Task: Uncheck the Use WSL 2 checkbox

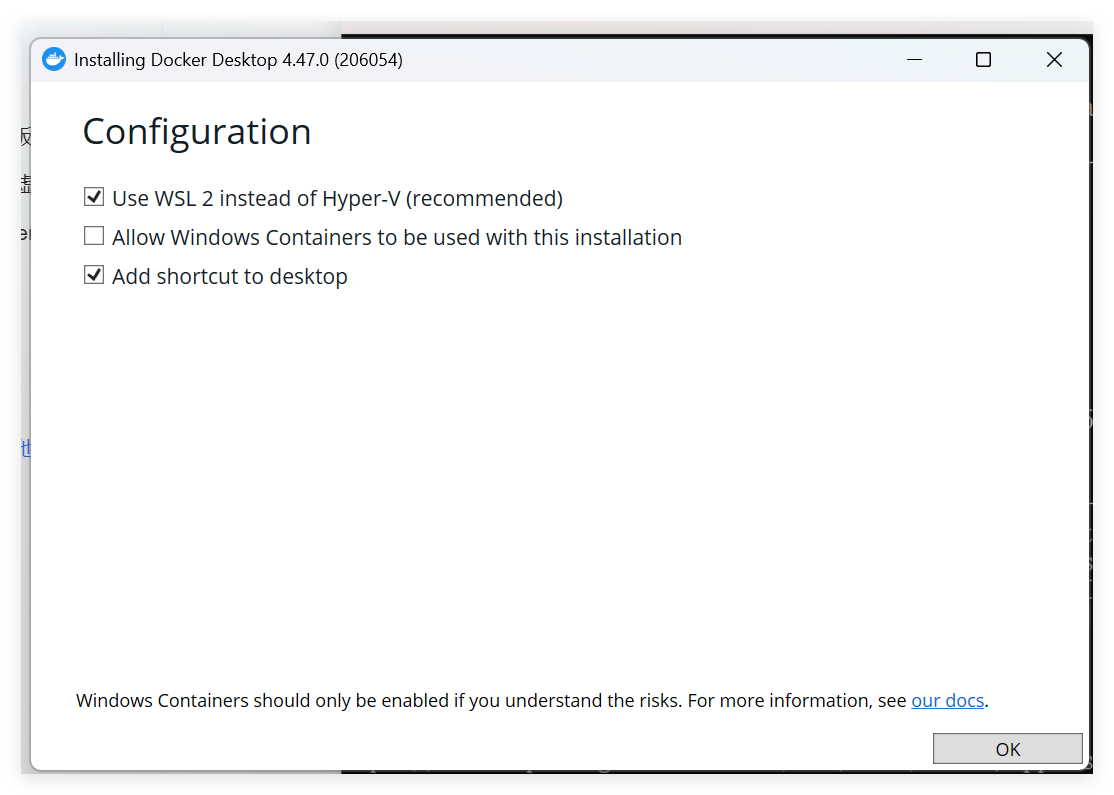Action: (94, 197)
